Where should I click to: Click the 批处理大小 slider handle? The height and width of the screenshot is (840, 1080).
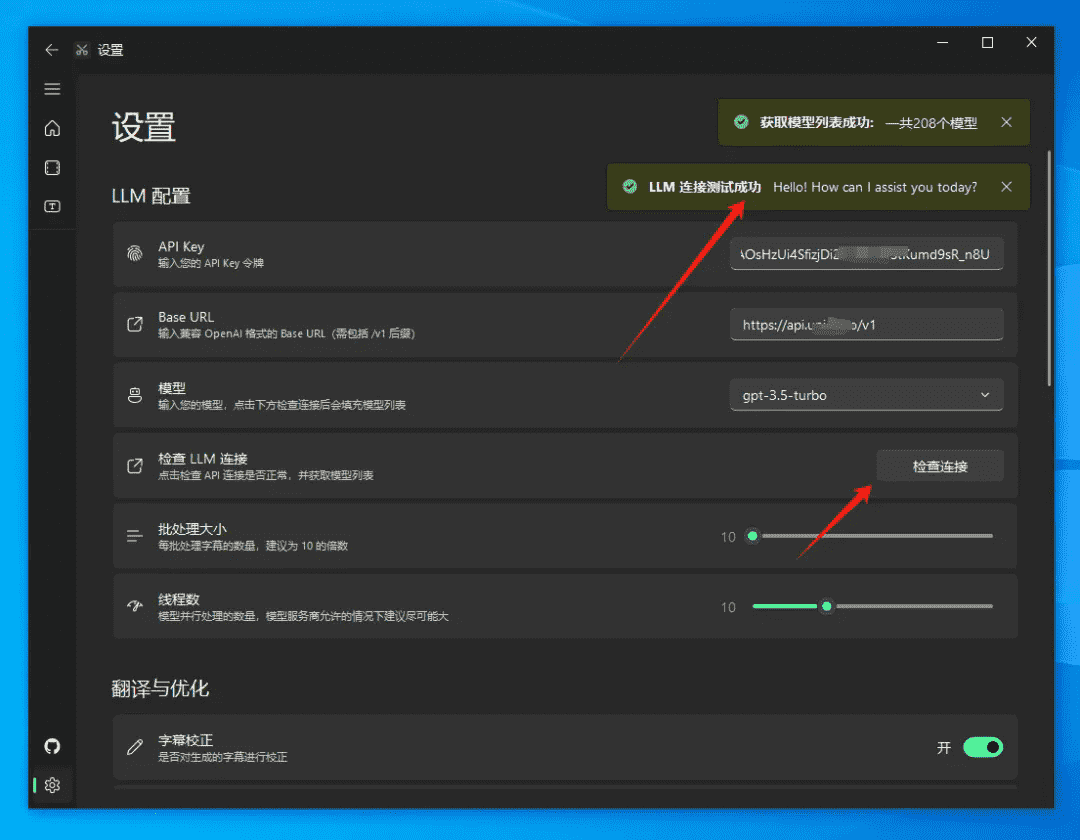point(753,536)
